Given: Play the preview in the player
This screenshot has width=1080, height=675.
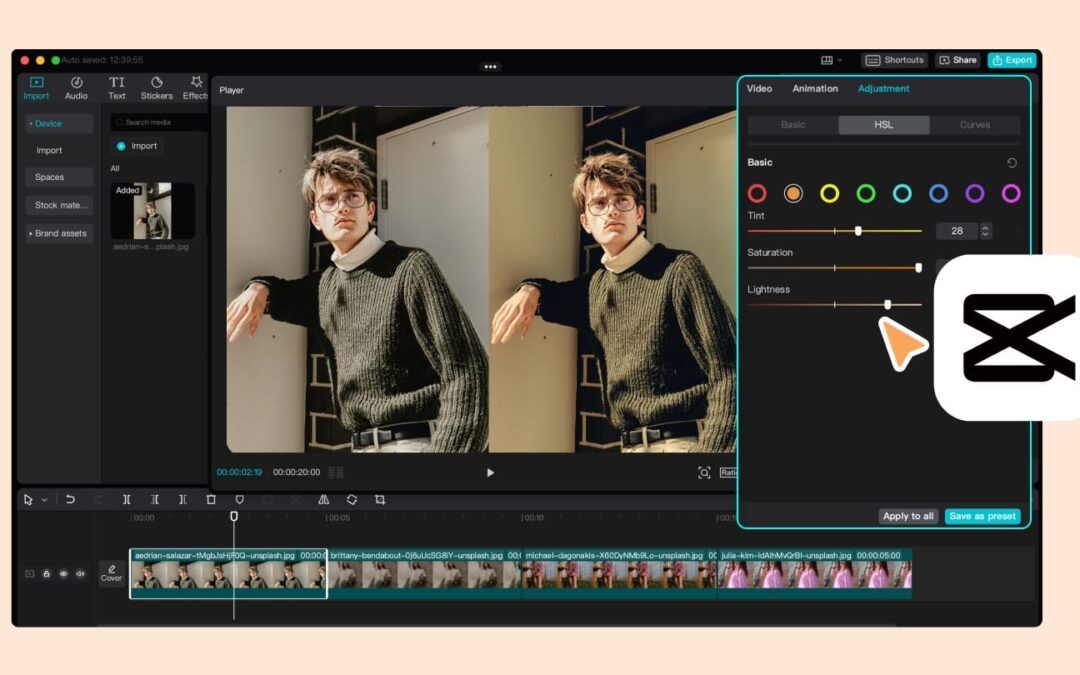Looking at the screenshot, I should 490,472.
